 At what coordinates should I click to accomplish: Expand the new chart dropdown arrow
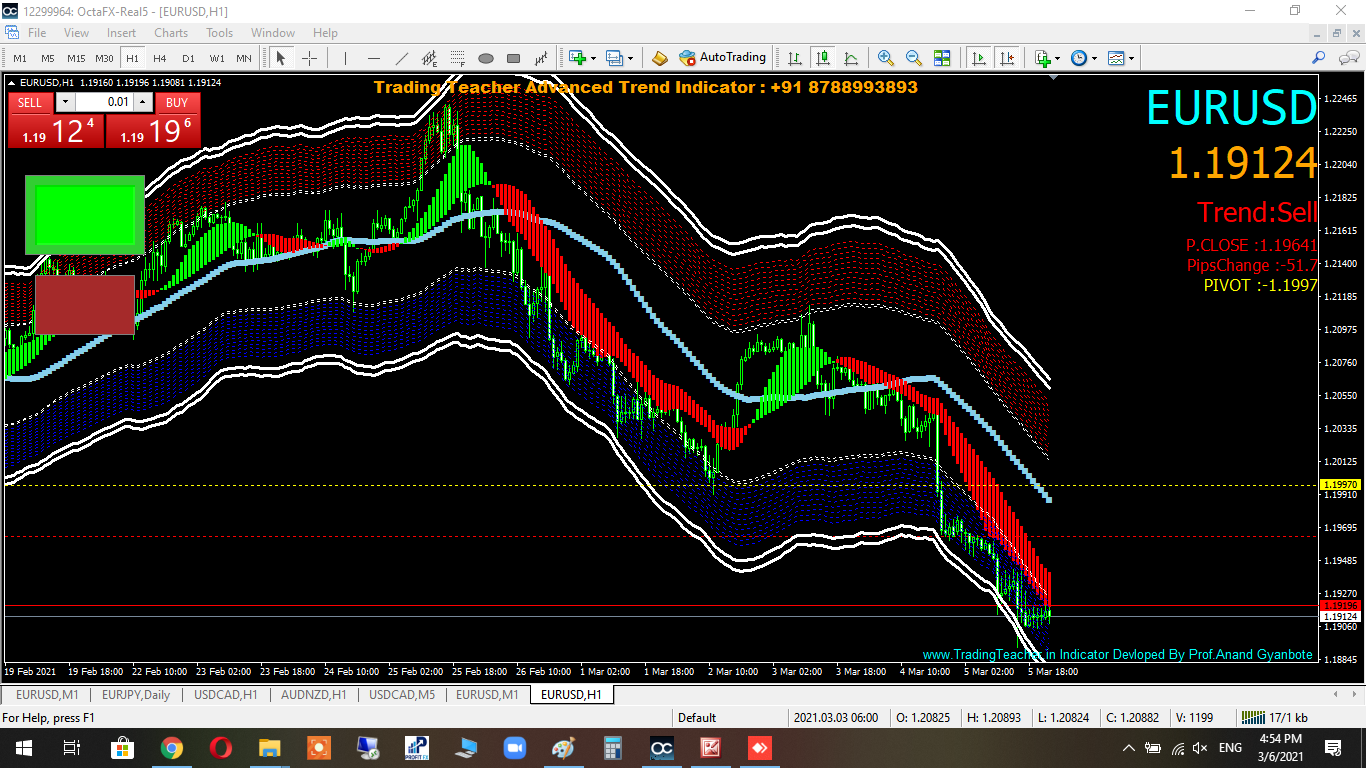[593, 58]
